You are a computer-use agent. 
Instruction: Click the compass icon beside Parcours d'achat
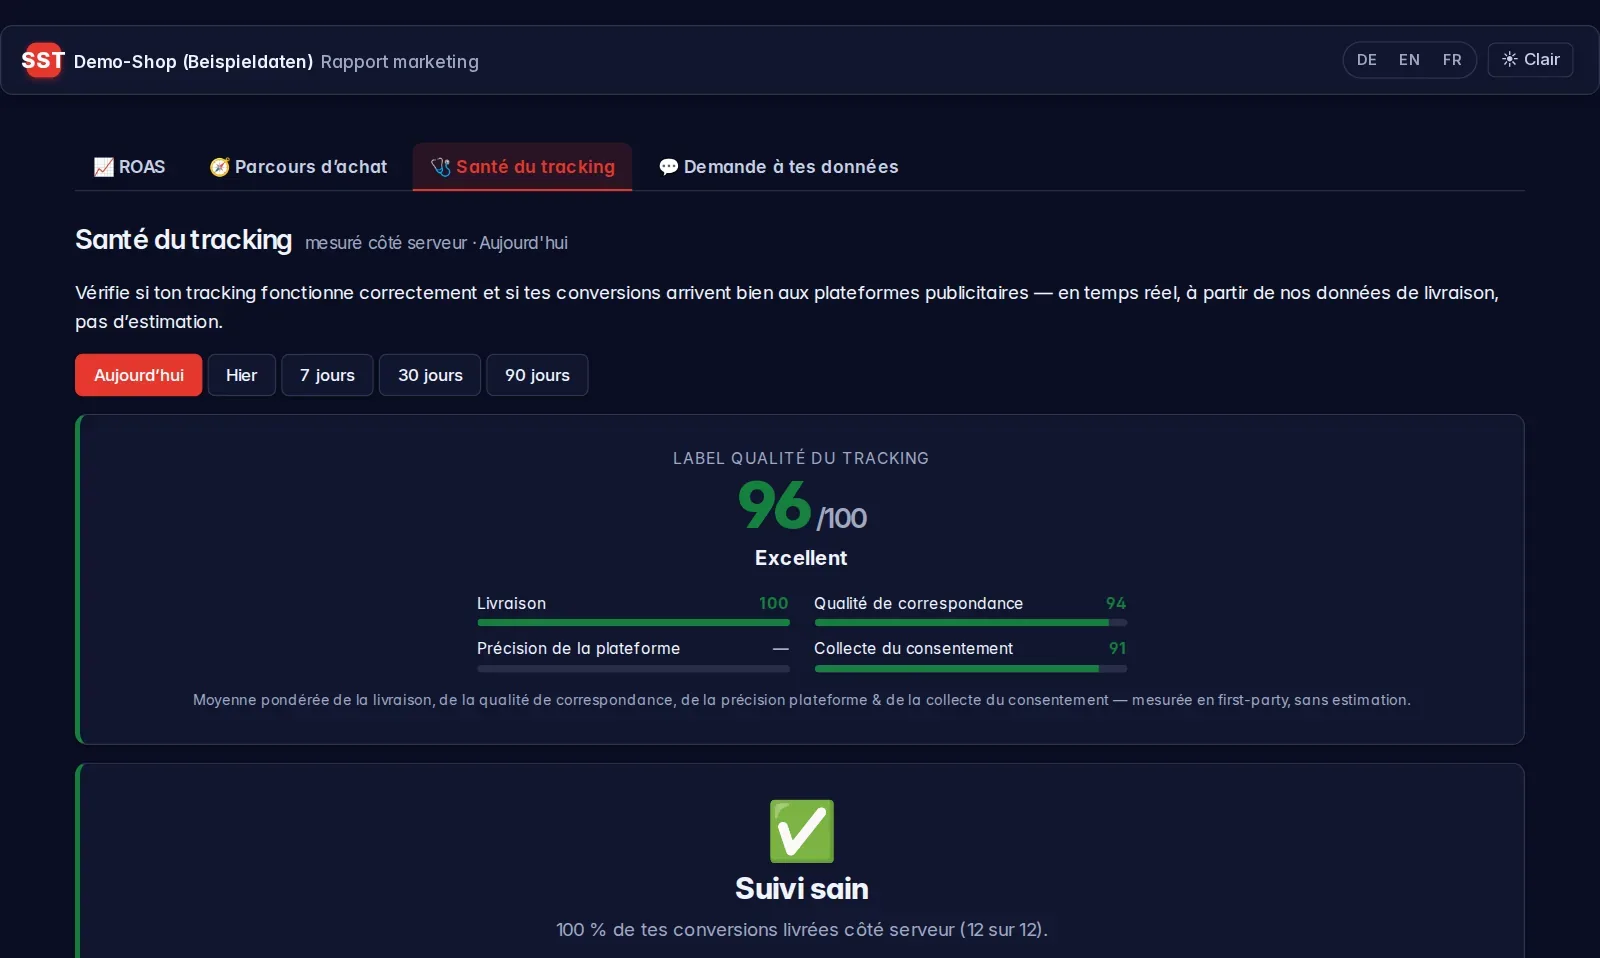tap(220, 167)
